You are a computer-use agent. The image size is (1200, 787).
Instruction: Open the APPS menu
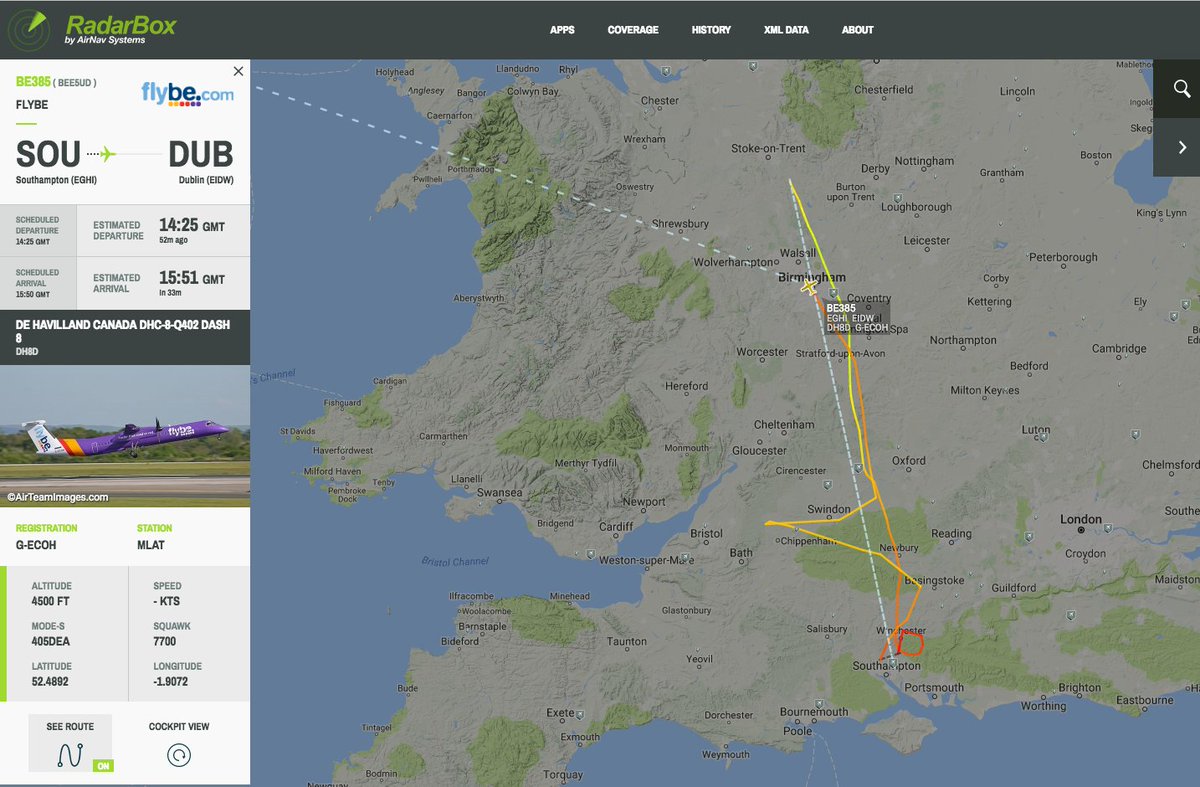[x=562, y=30]
